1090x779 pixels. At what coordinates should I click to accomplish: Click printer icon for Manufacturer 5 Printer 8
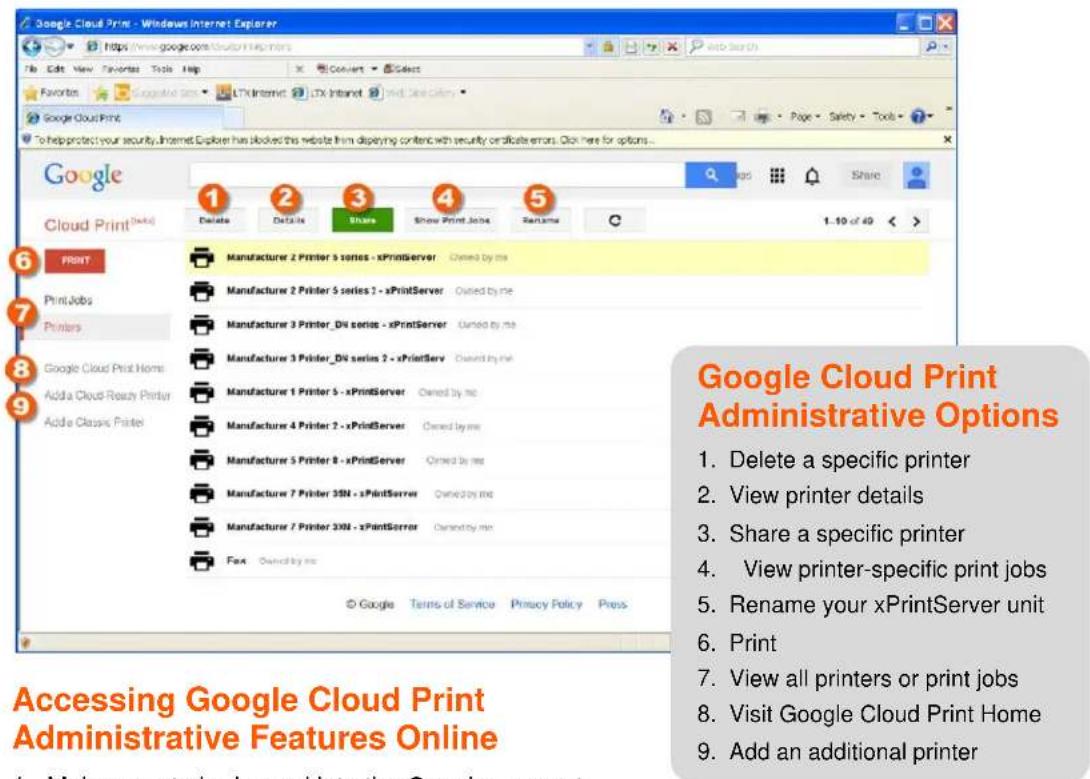[x=202, y=459]
